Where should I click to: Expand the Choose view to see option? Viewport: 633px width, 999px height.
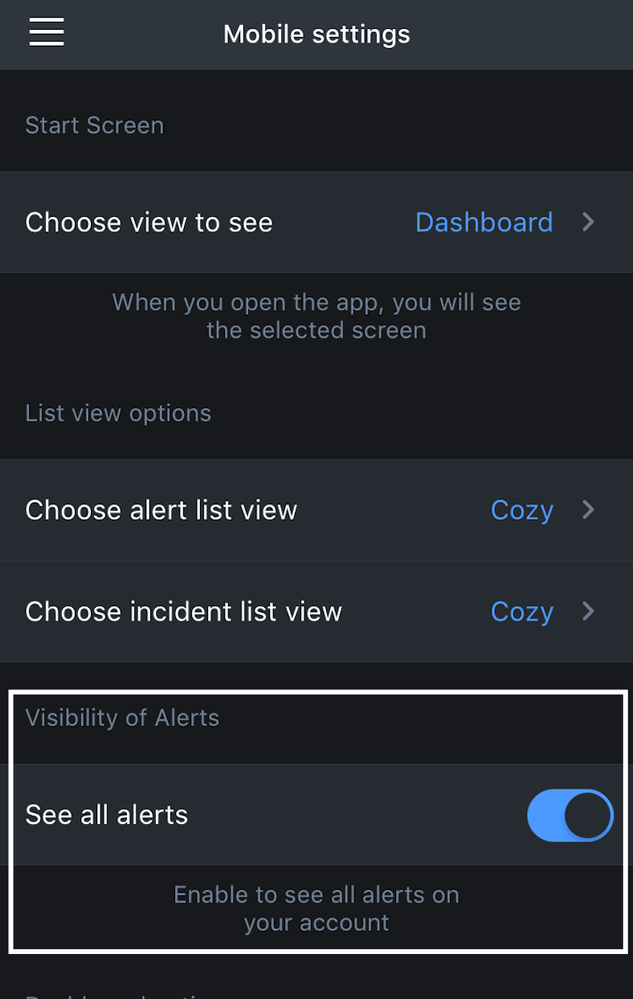point(588,222)
